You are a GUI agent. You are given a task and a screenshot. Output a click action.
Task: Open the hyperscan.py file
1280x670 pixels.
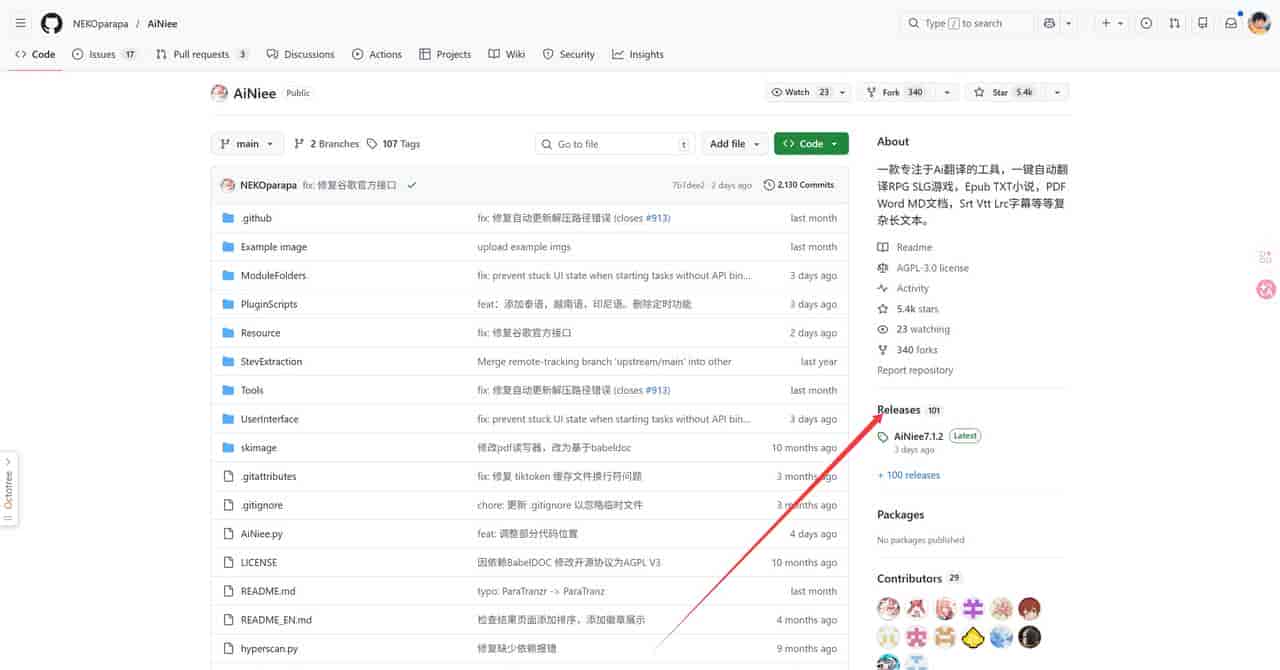[x=269, y=649]
